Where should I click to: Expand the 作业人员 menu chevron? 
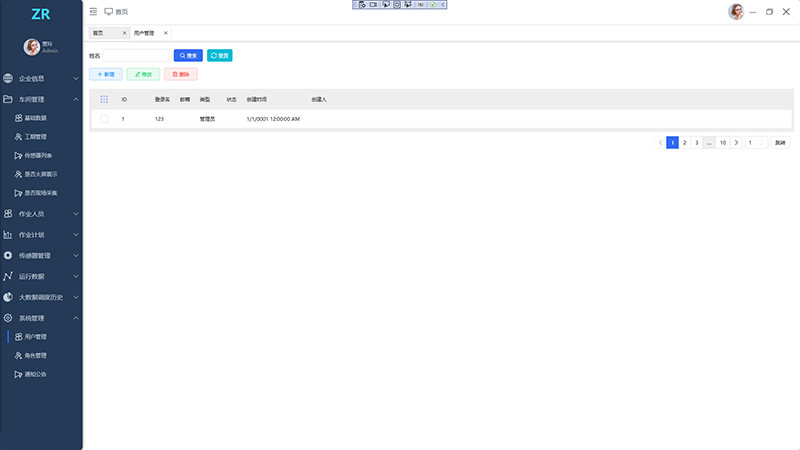76,214
